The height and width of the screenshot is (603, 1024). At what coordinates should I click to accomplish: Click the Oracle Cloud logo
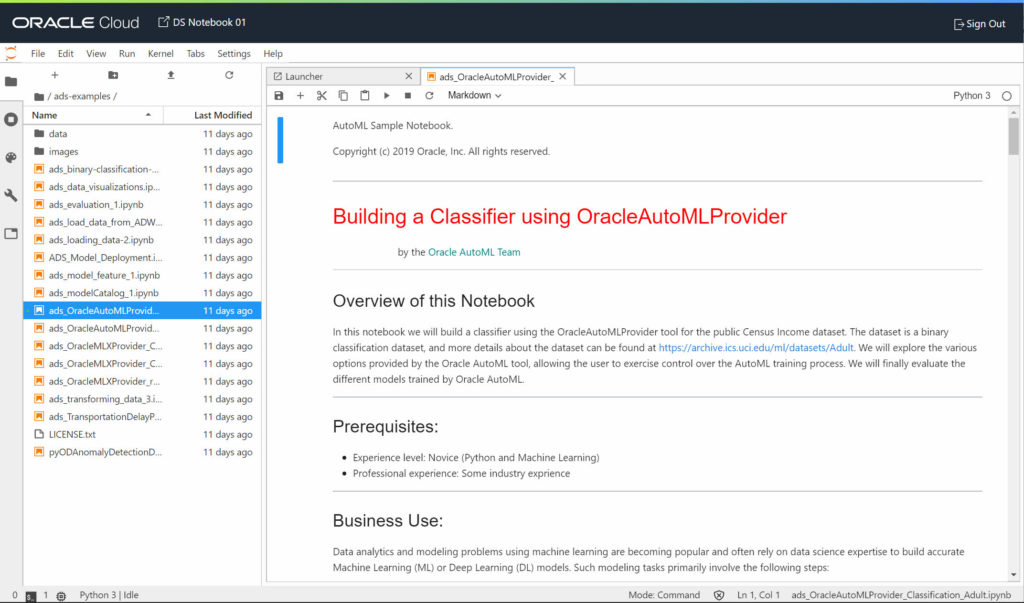(x=76, y=23)
